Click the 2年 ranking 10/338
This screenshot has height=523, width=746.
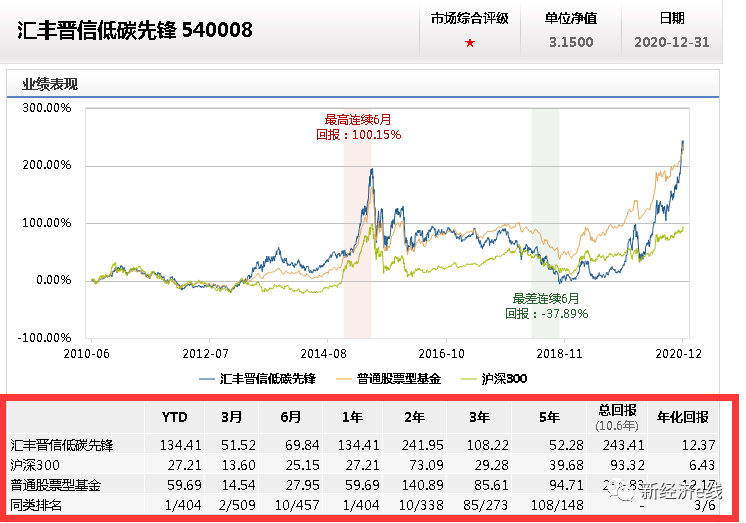pos(421,505)
